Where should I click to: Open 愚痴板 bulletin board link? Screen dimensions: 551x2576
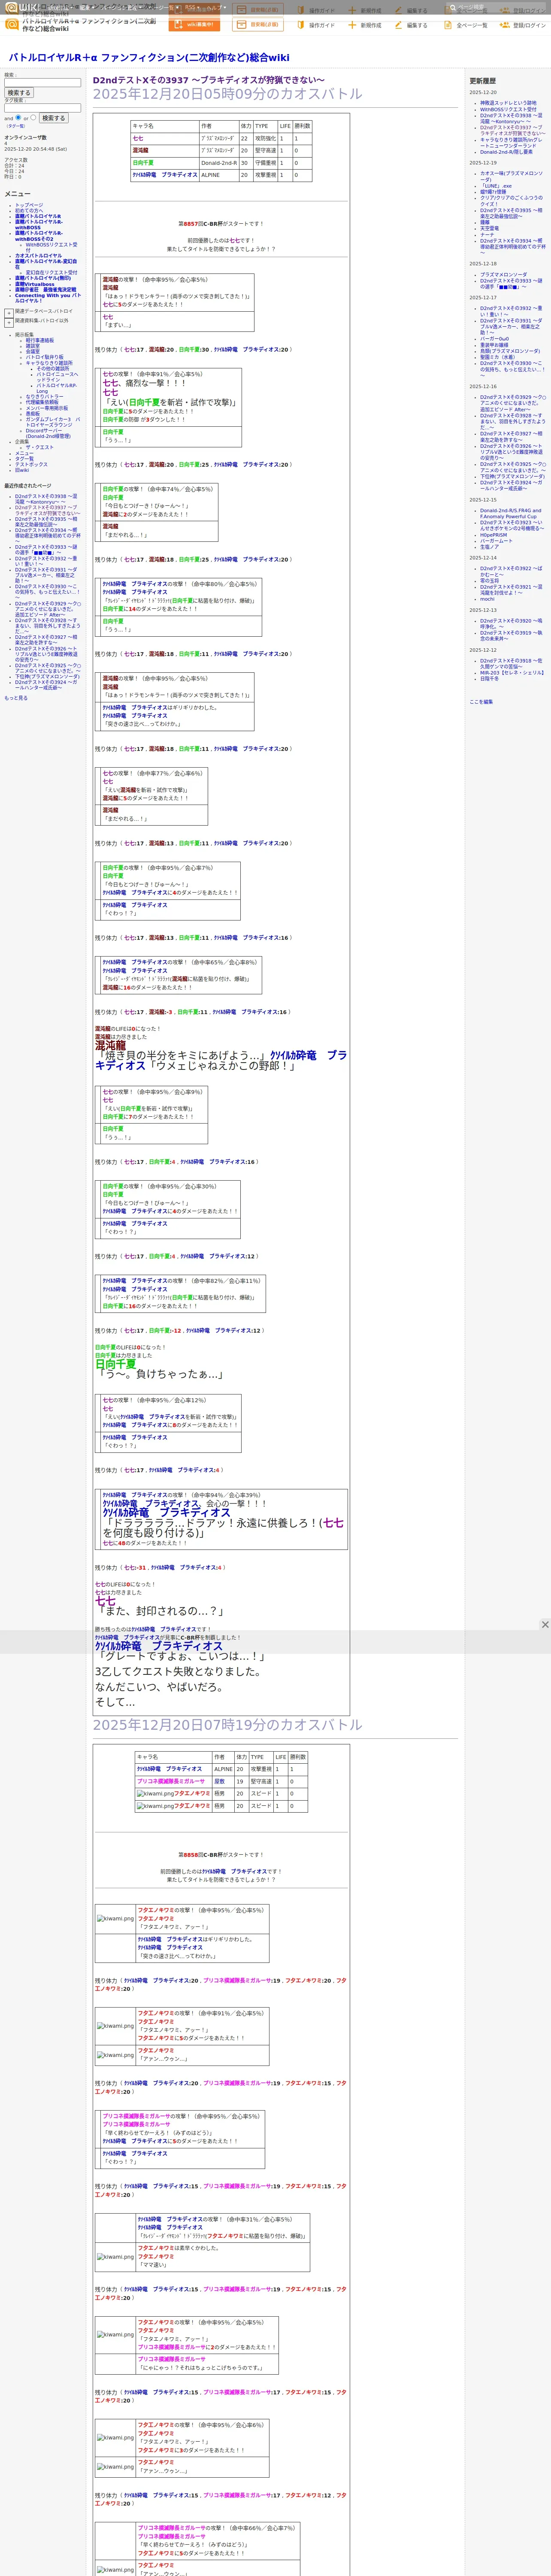point(33,414)
